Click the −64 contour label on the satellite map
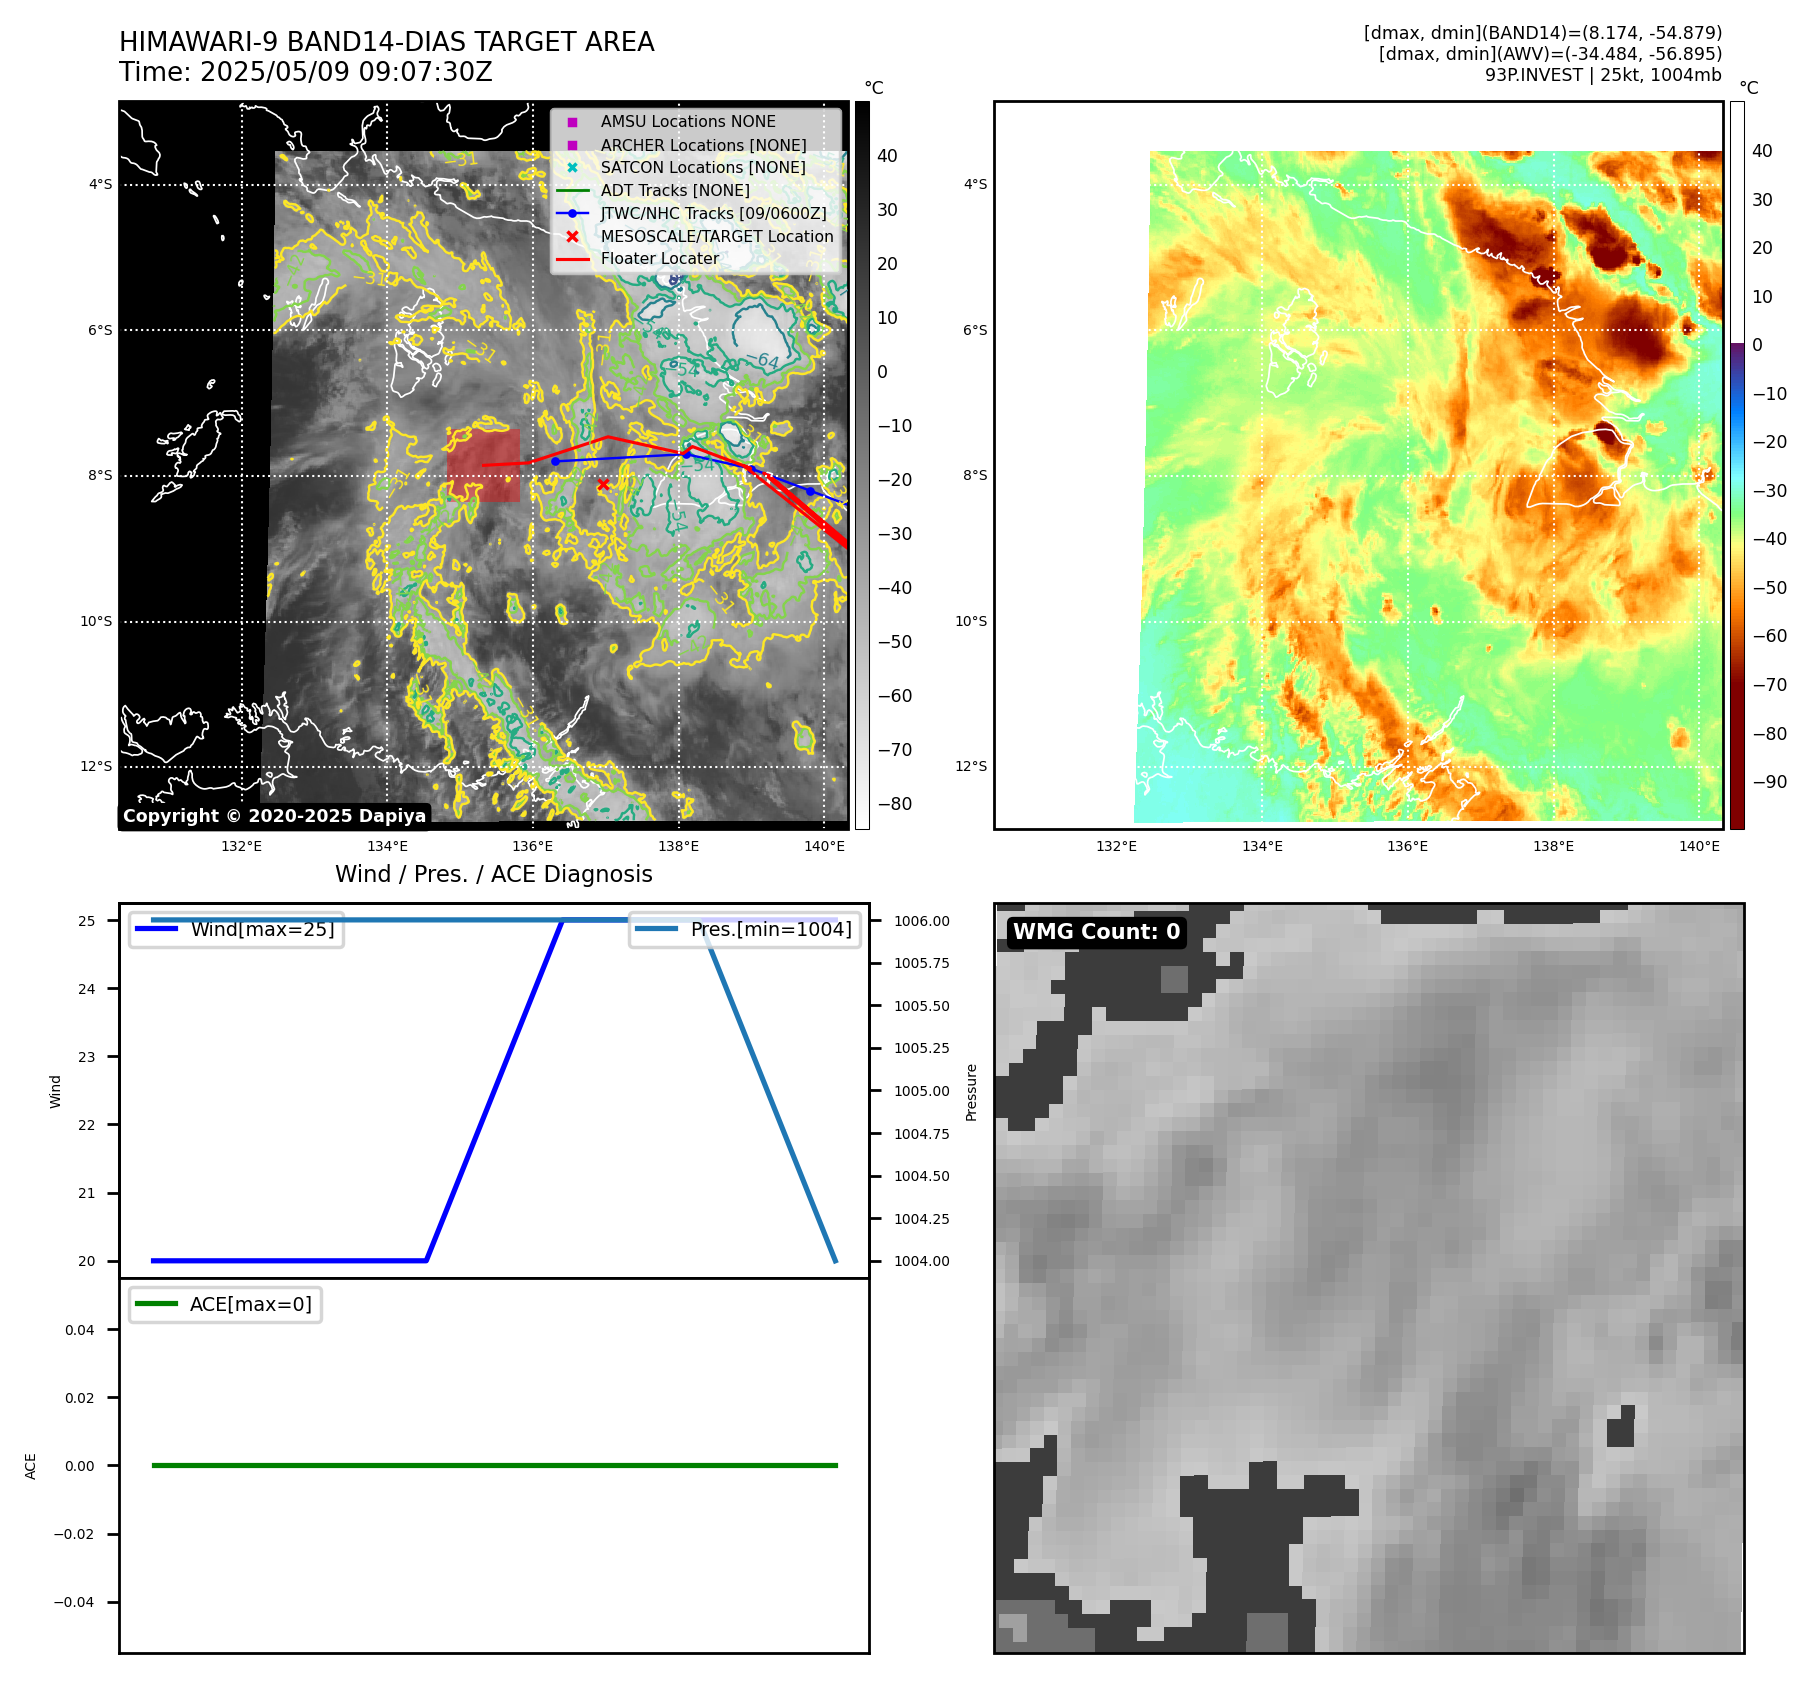The height and width of the screenshot is (1690, 1813). (x=763, y=360)
